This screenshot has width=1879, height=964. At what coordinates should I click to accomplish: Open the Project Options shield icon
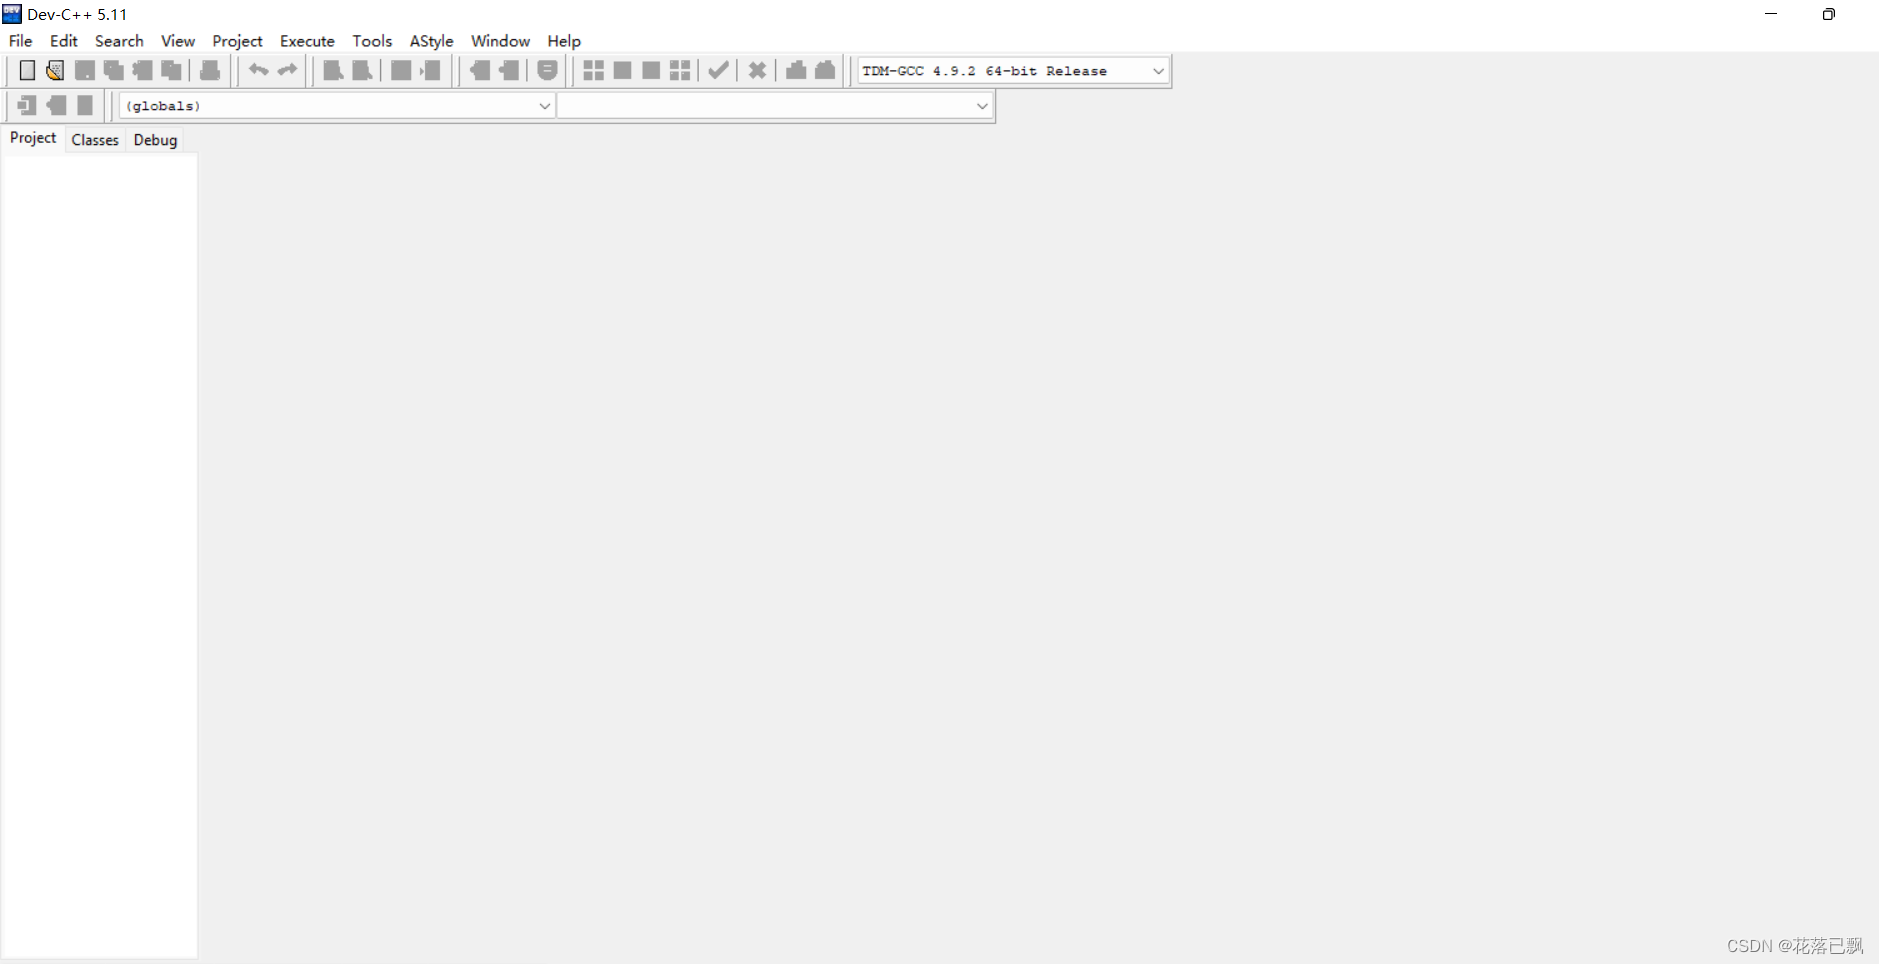(x=547, y=70)
